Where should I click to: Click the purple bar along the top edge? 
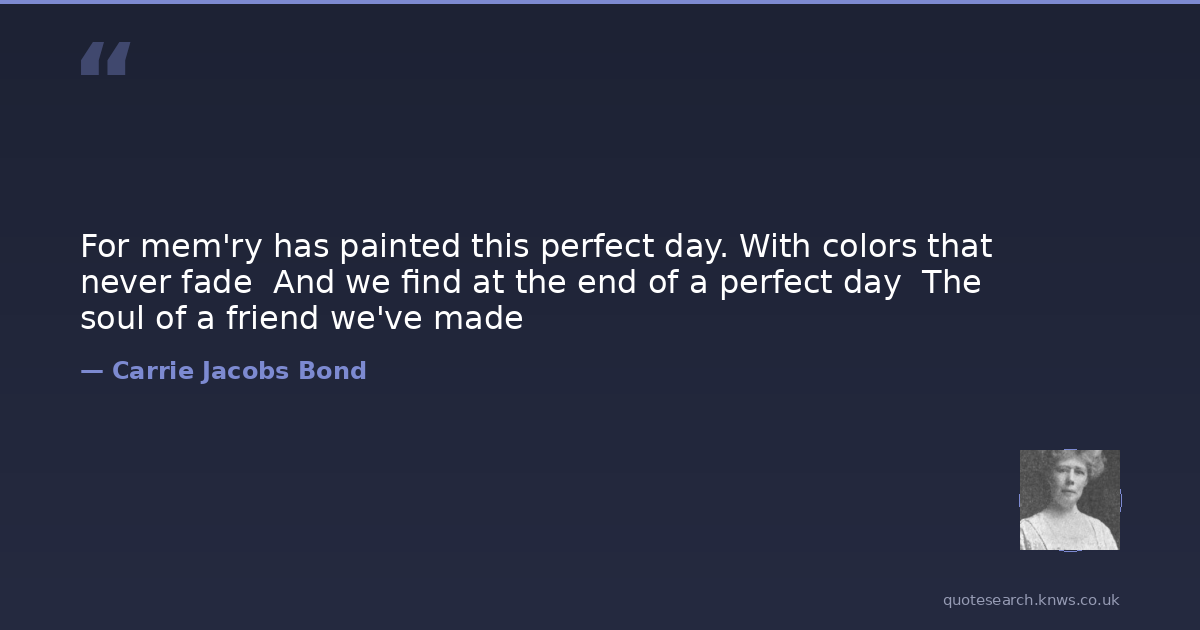600,2
